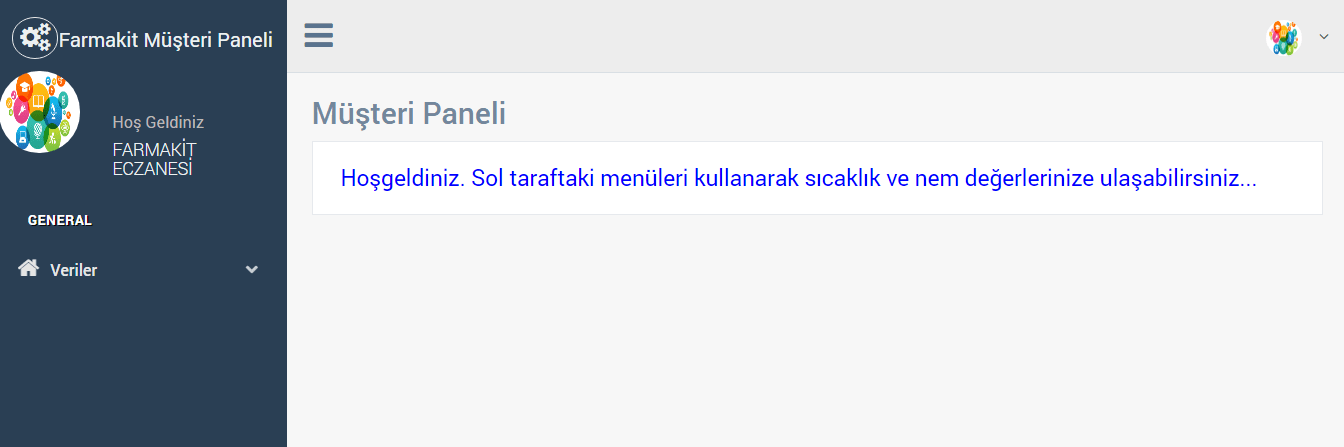This screenshot has width=1344, height=447.
Task: Open the dropdown arrow next to top-right avatar
Action: (1324, 37)
